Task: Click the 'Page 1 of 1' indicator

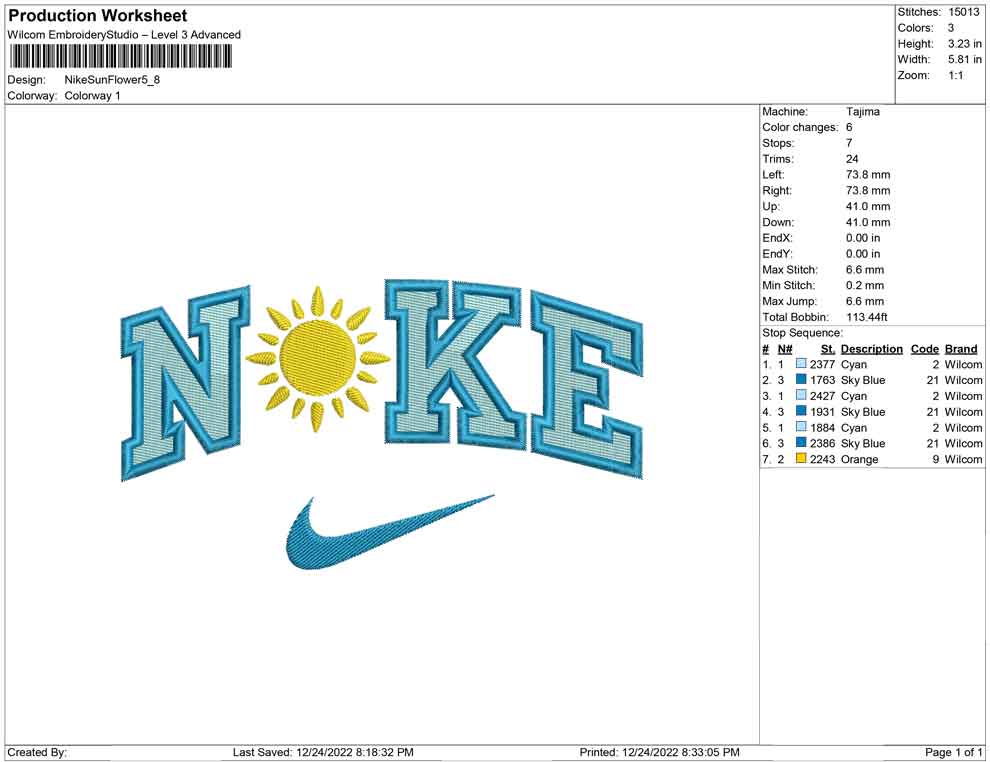Action: [x=953, y=752]
